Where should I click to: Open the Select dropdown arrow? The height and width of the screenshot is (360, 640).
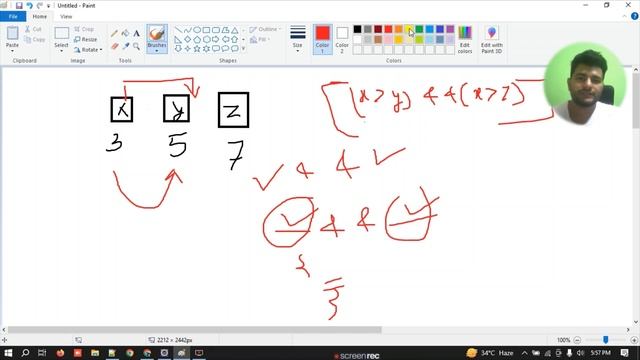(x=61, y=51)
